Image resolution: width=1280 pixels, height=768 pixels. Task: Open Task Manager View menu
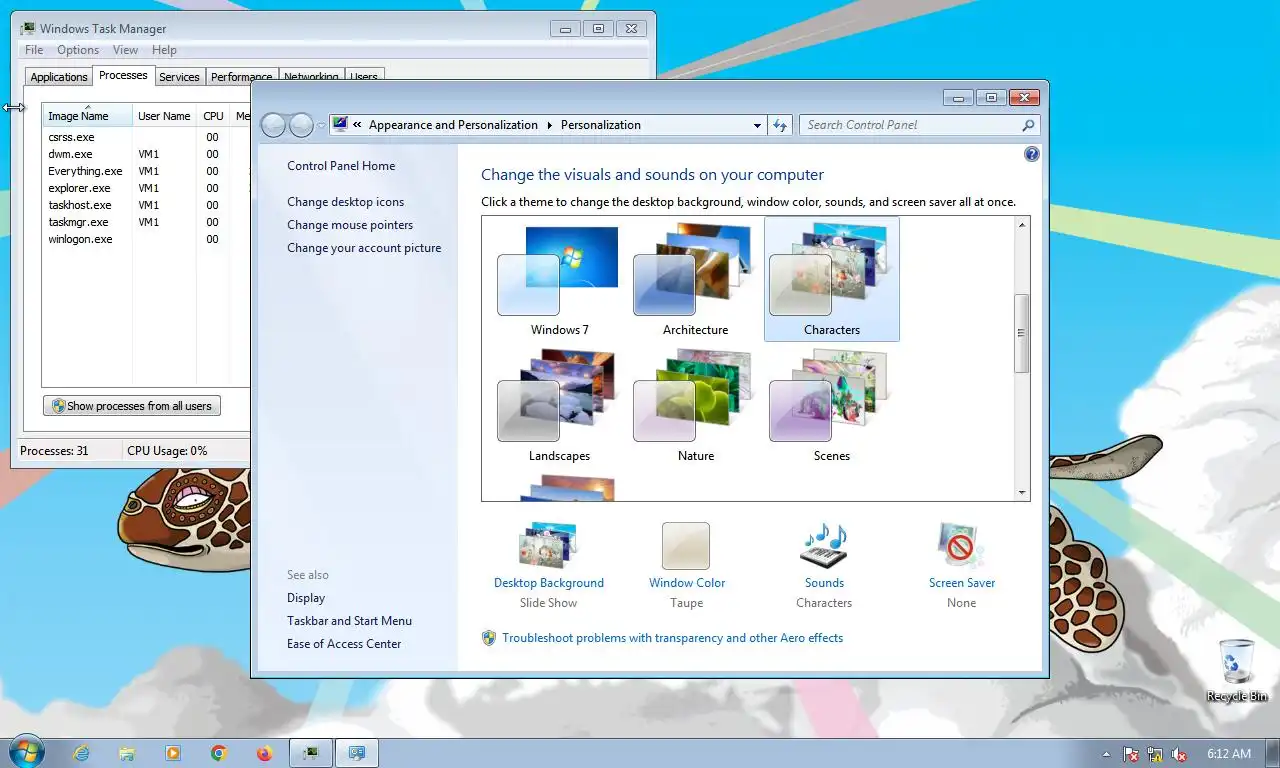125,50
